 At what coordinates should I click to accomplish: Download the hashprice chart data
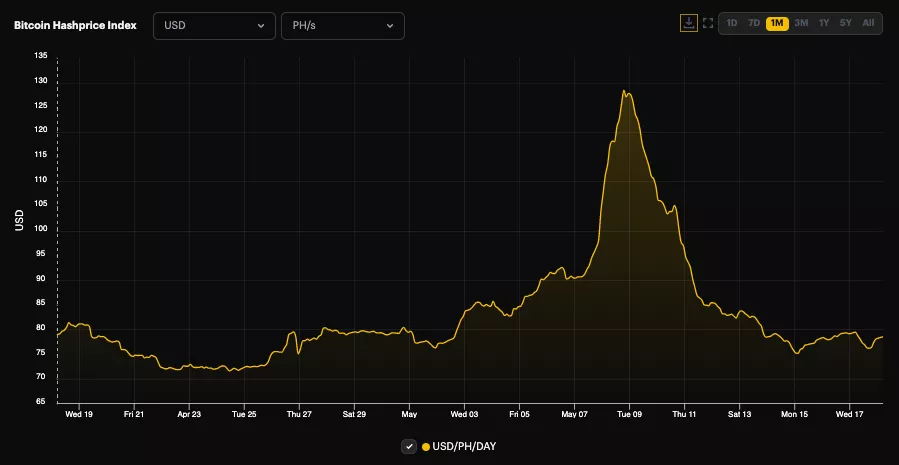689,23
